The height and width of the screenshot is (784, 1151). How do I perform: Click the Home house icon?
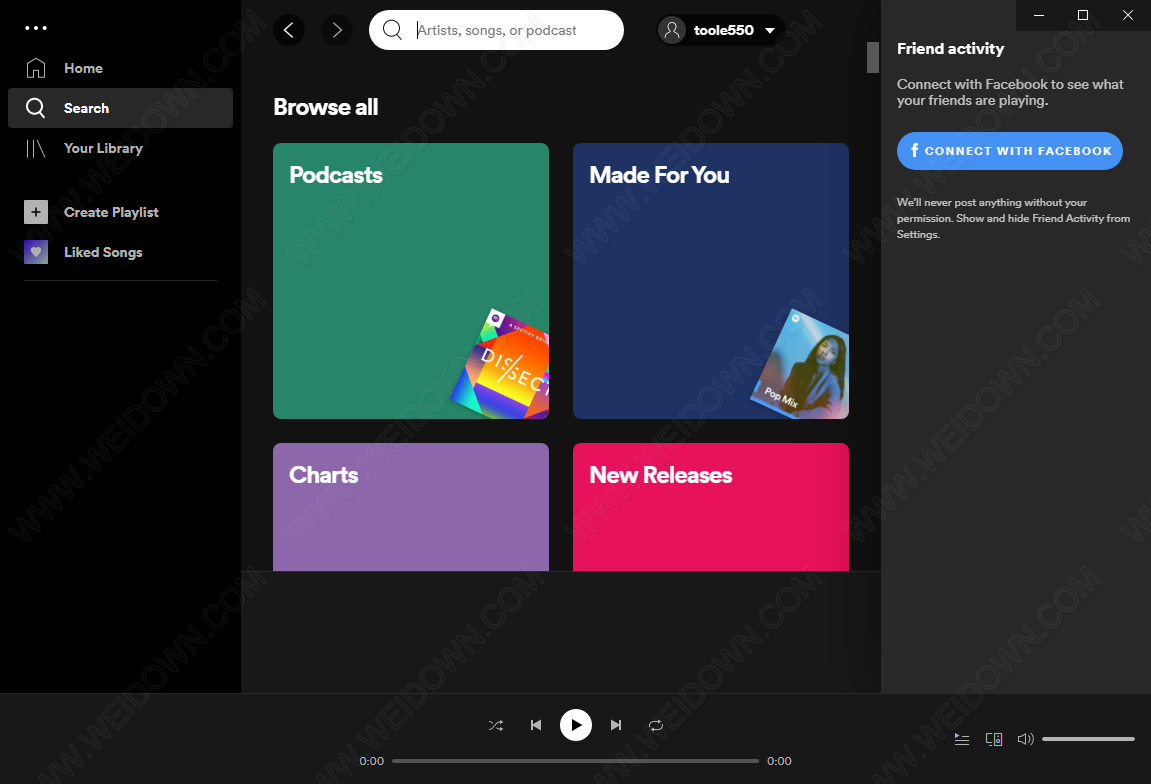pos(35,68)
